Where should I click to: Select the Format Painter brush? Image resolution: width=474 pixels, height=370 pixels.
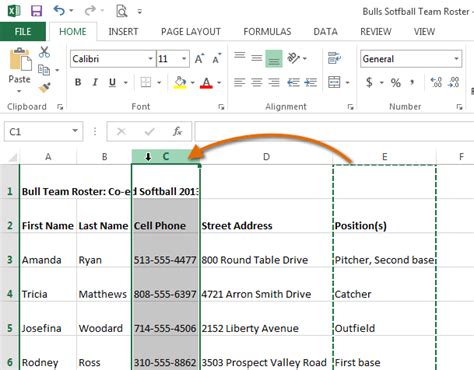coord(44,87)
